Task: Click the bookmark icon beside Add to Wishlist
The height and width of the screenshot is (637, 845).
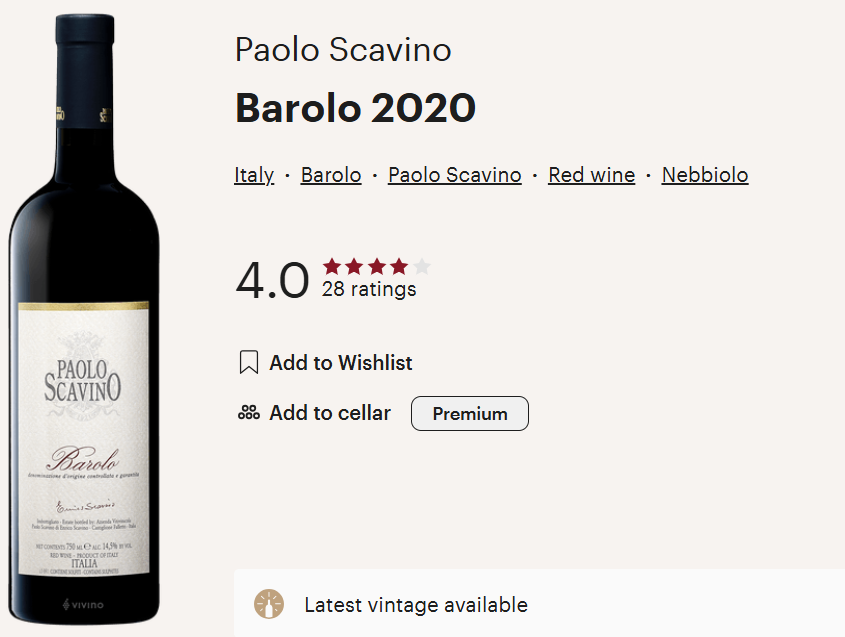Action: 249,362
